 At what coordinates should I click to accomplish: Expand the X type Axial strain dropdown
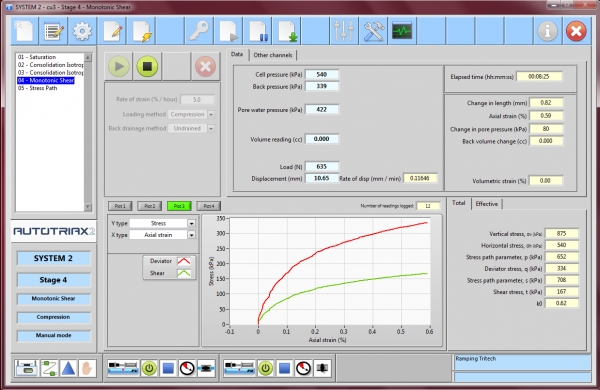pyautogui.click(x=191, y=235)
